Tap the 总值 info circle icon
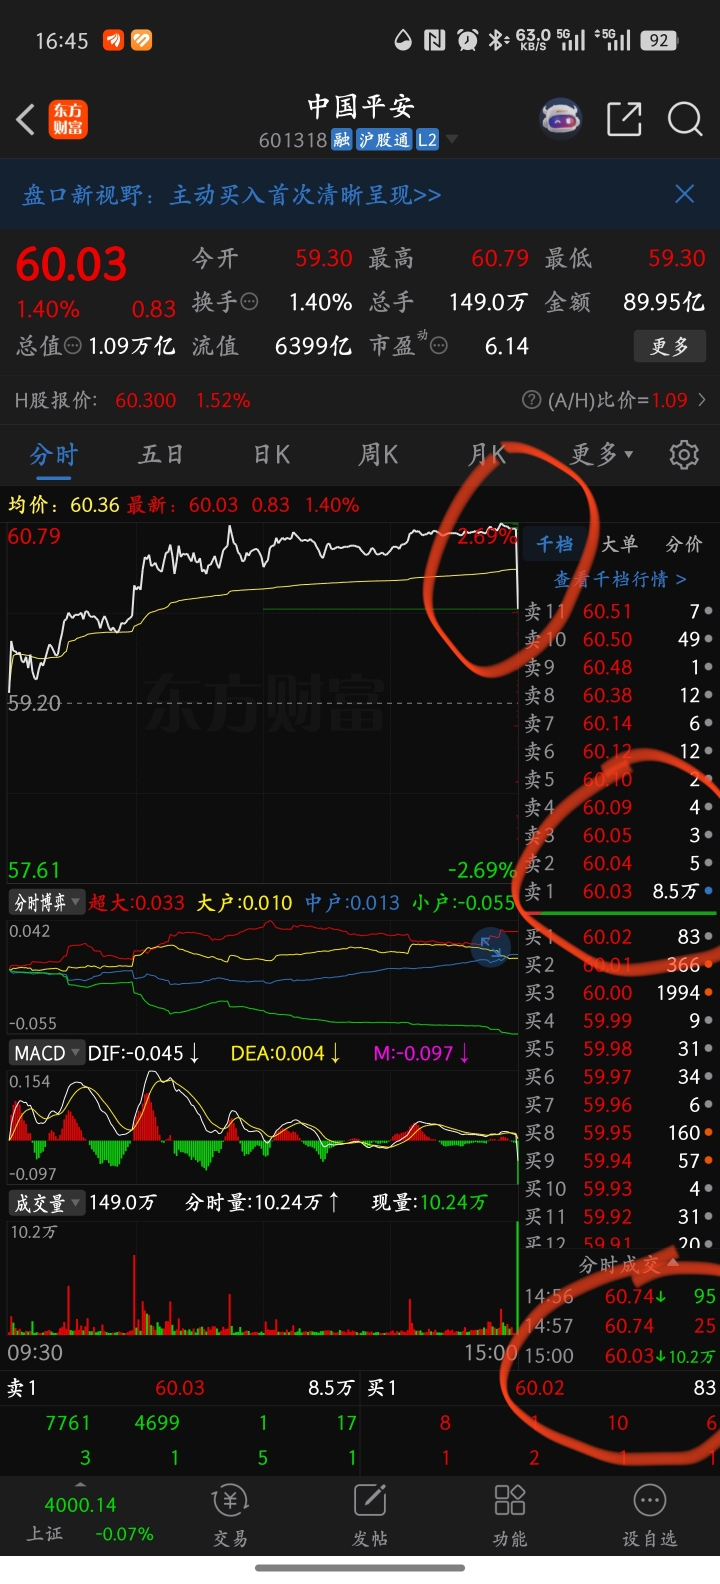Viewport: 720px width, 1584px height. [x=73, y=346]
